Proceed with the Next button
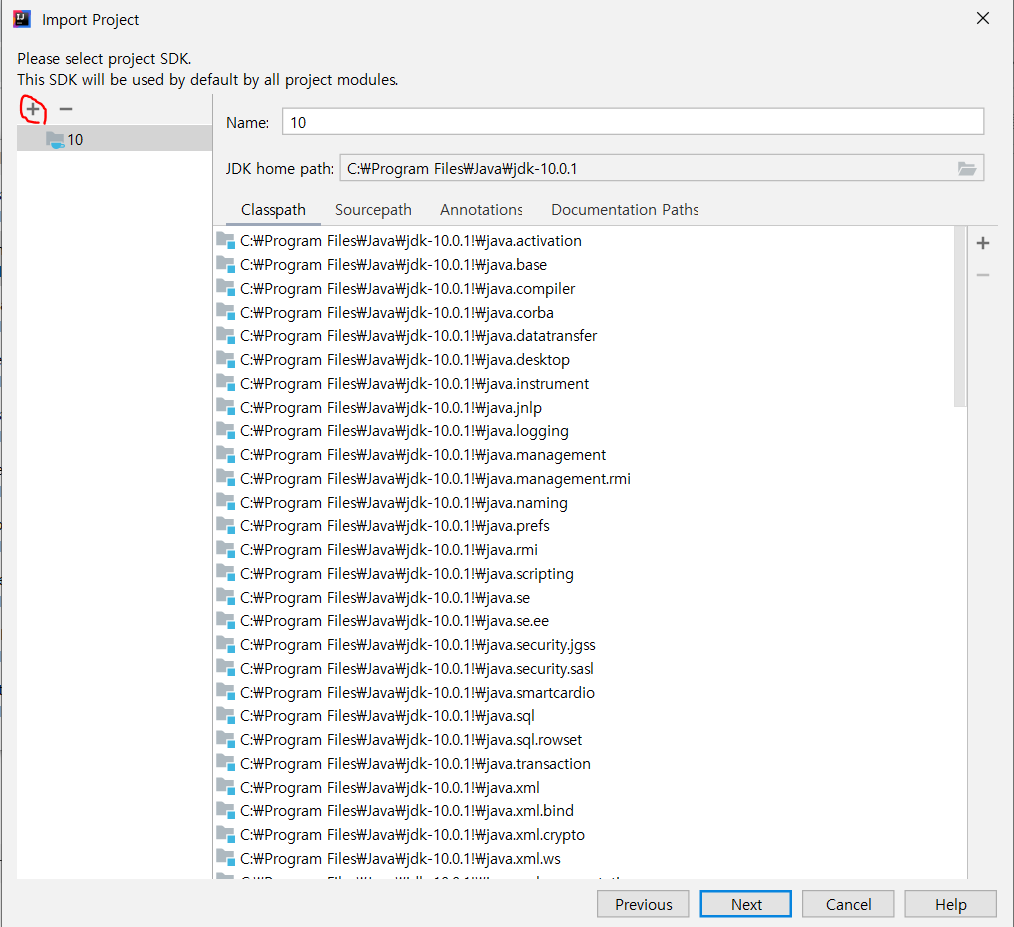This screenshot has width=1014, height=927. [745, 904]
